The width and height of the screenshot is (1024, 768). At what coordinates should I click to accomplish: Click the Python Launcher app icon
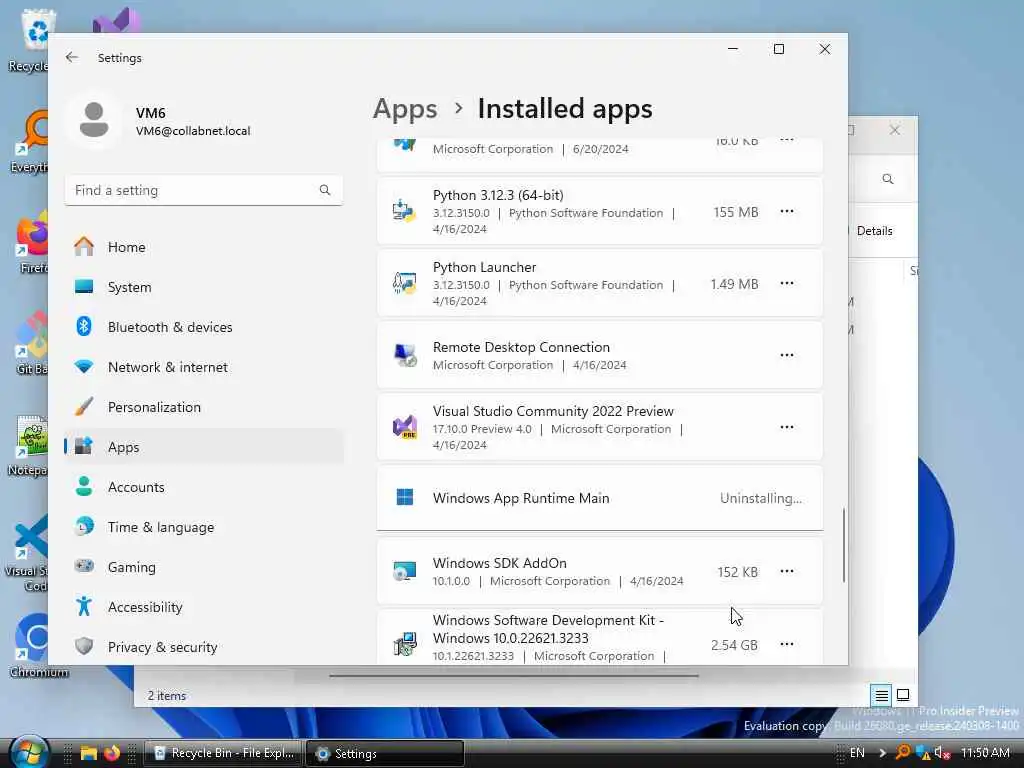tap(404, 283)
